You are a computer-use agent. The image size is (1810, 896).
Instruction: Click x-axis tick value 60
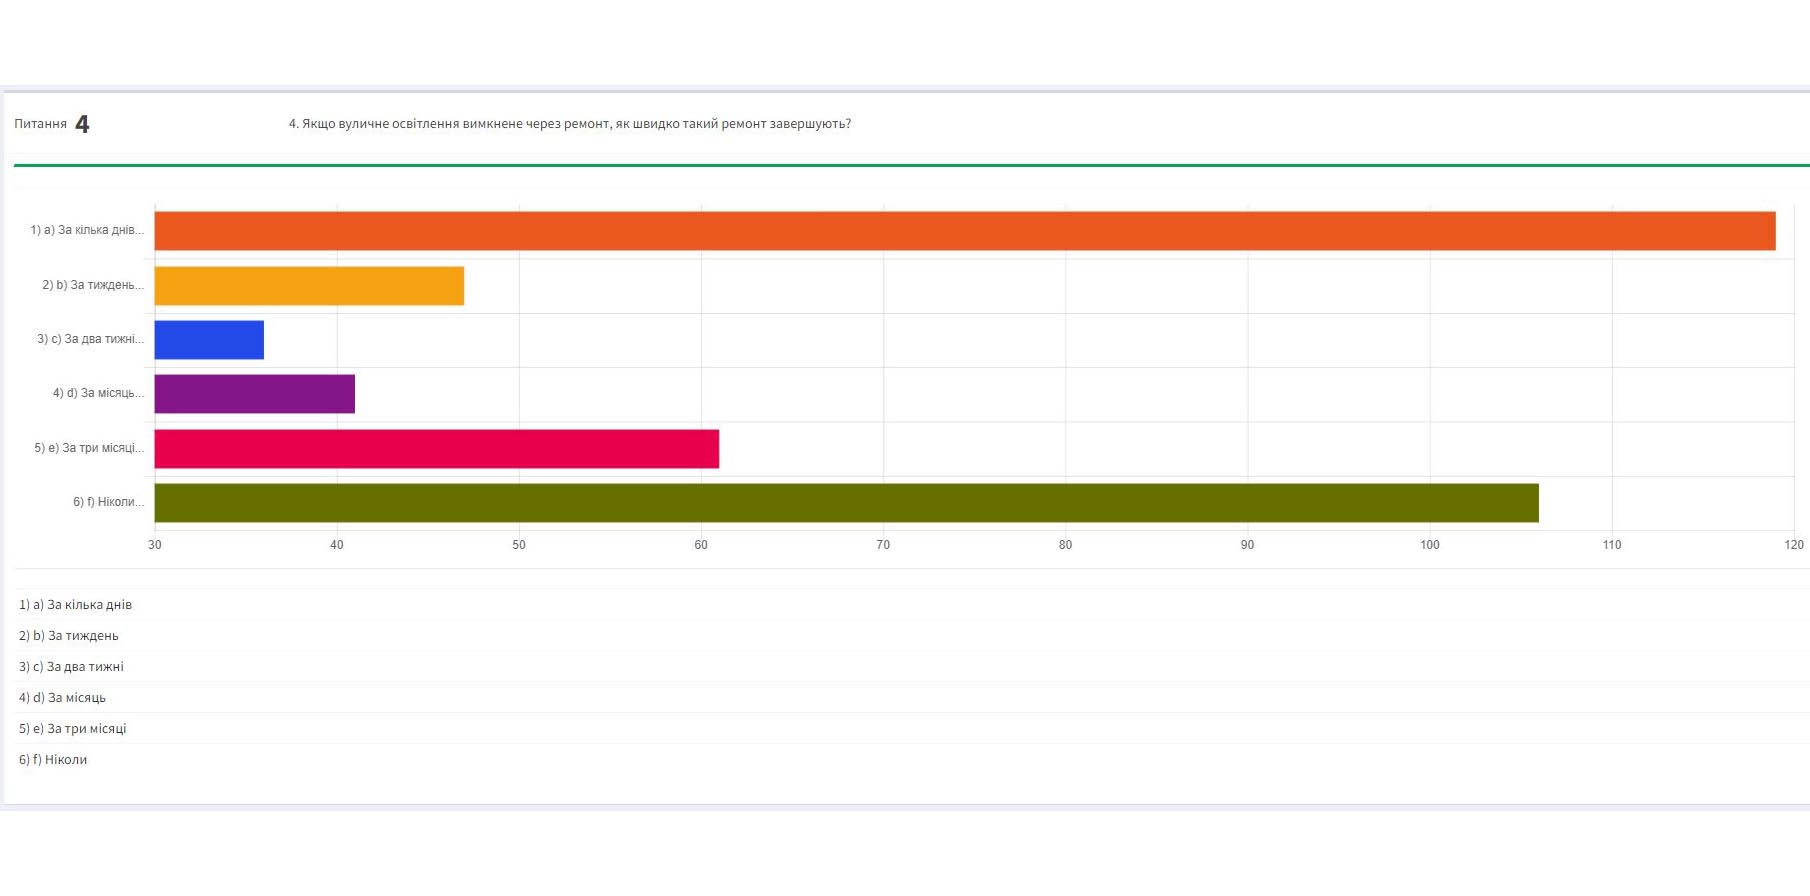(701, 545)
